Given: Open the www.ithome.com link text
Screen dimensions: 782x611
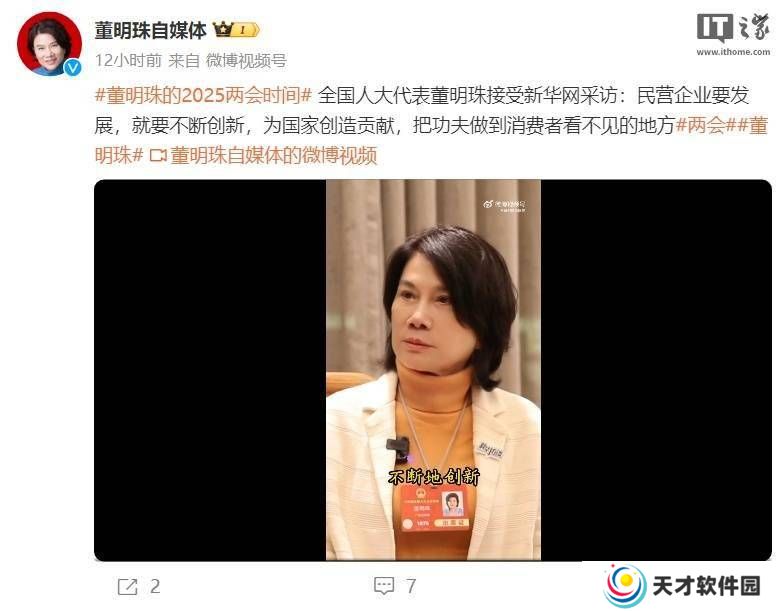Looking at the screenshot, I should [x=733, y=51].
